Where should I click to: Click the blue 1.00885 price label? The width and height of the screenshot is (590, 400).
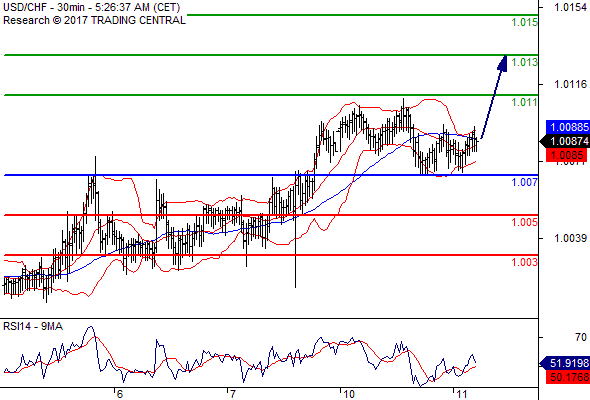point(568,127)
